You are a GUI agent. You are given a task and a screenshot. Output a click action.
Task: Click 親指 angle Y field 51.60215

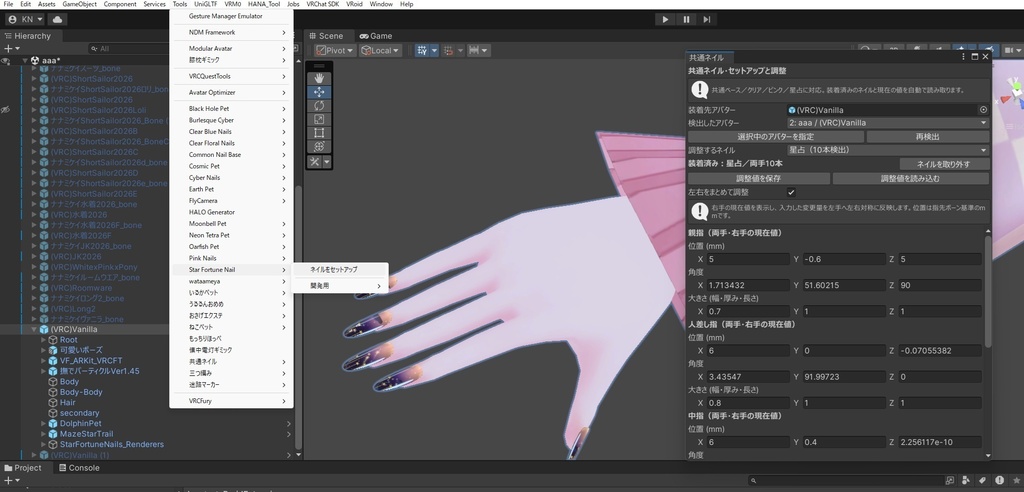[x=845, y=286]
